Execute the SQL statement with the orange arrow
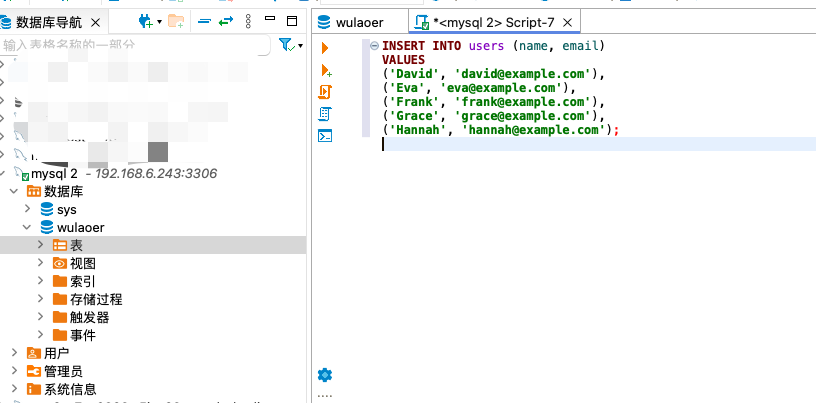The image size is (816, 403). tap(324, 48)
